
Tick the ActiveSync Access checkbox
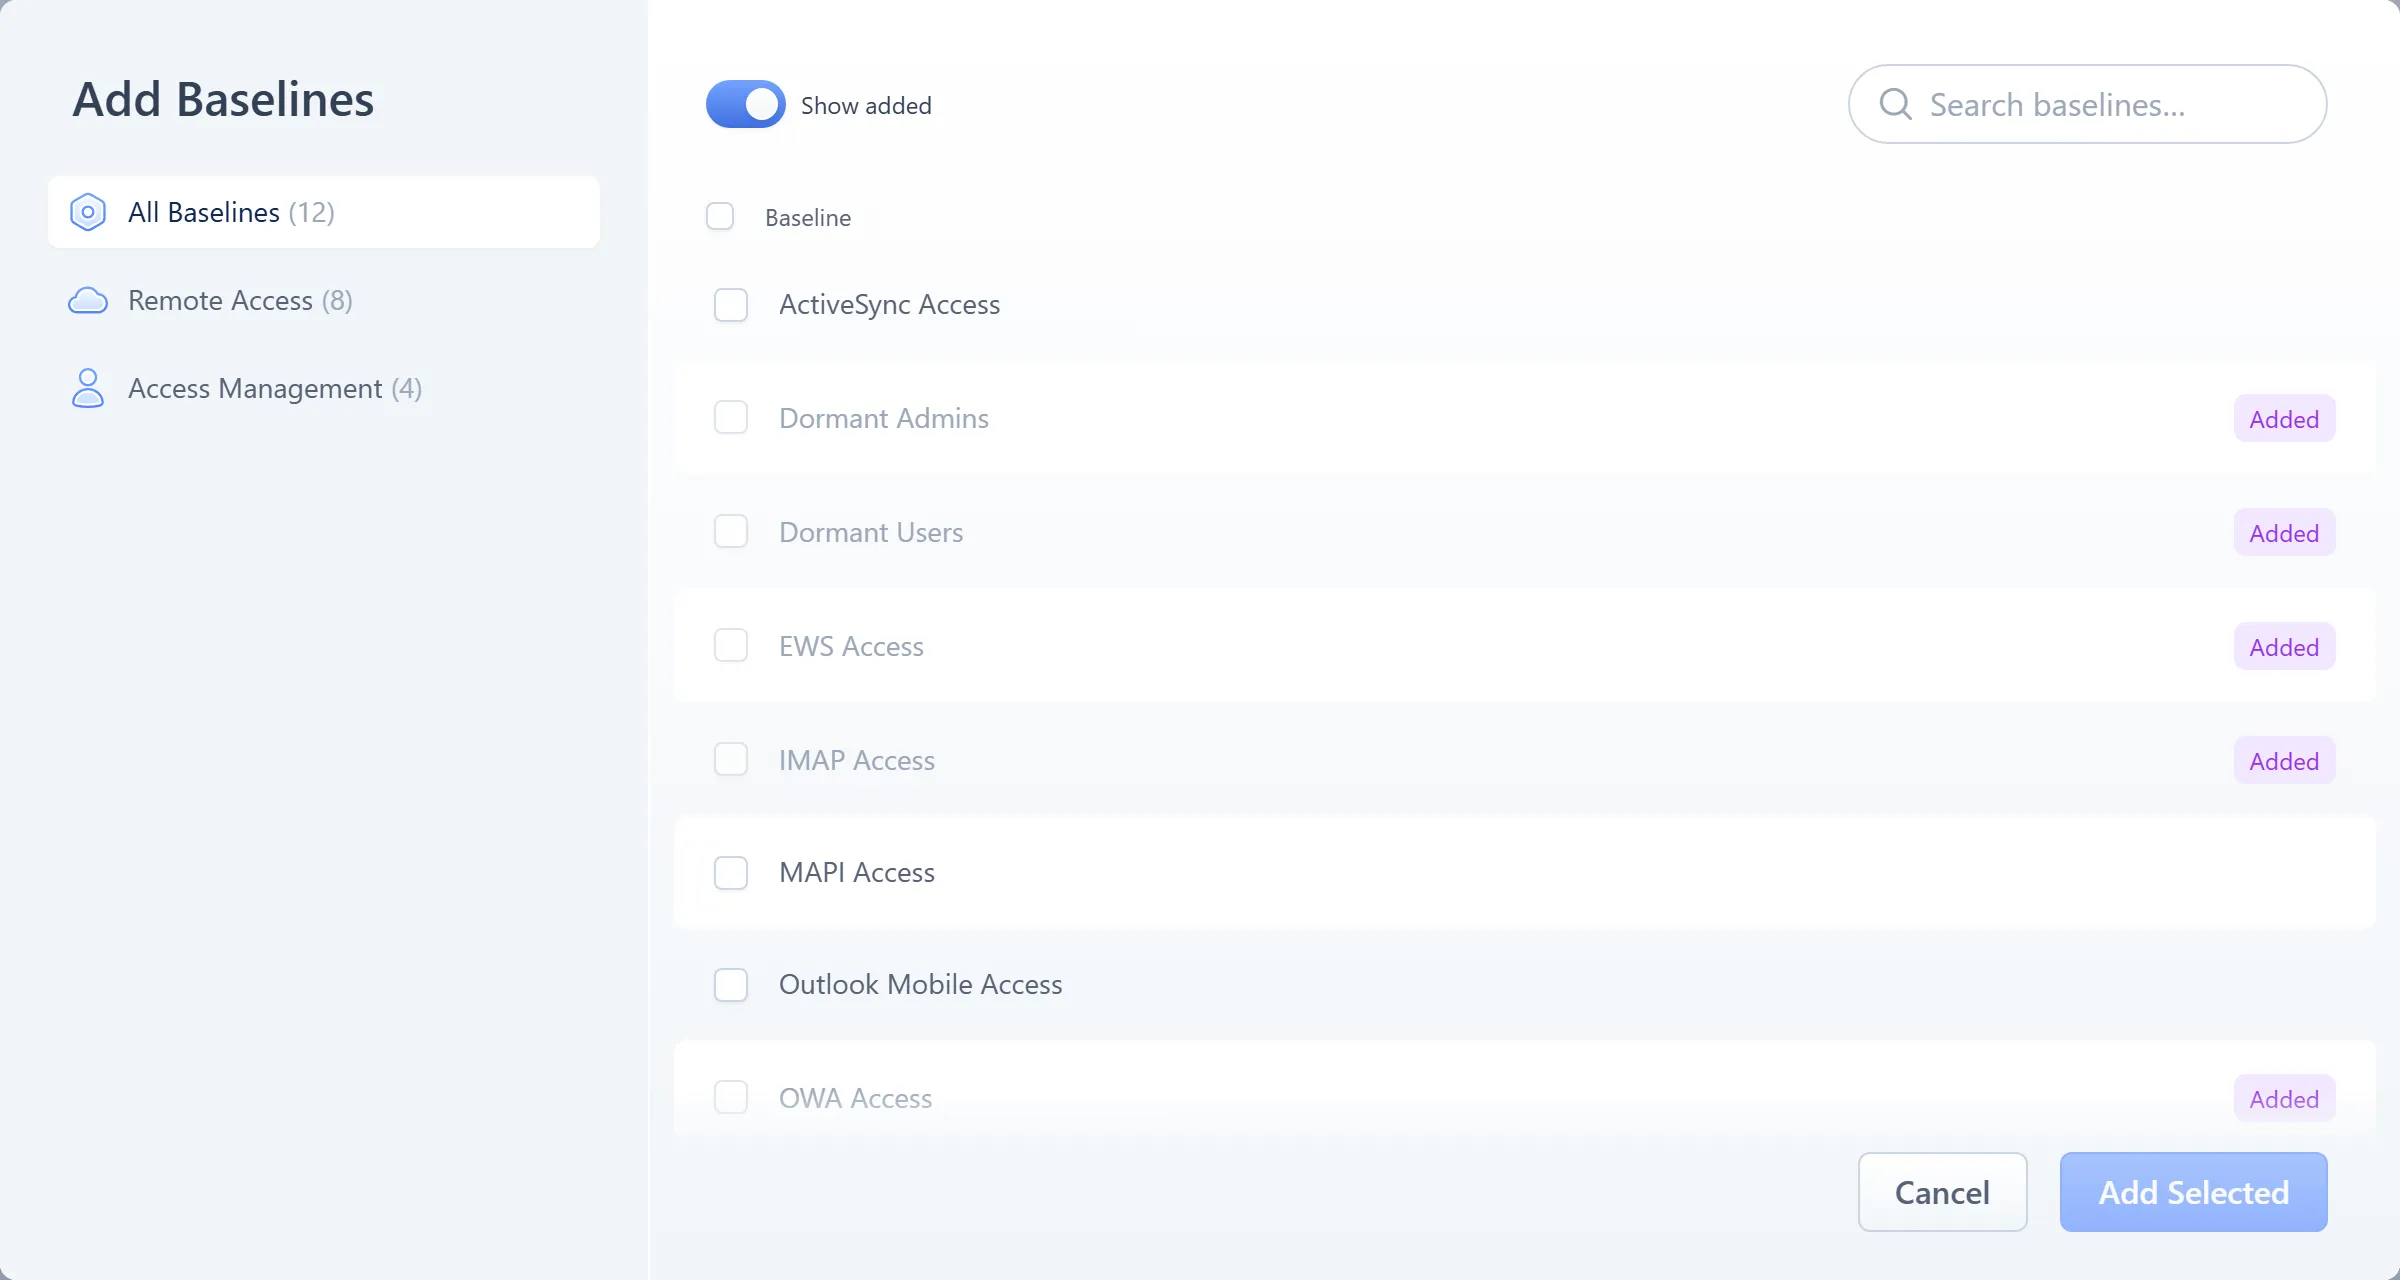point(731,305)
